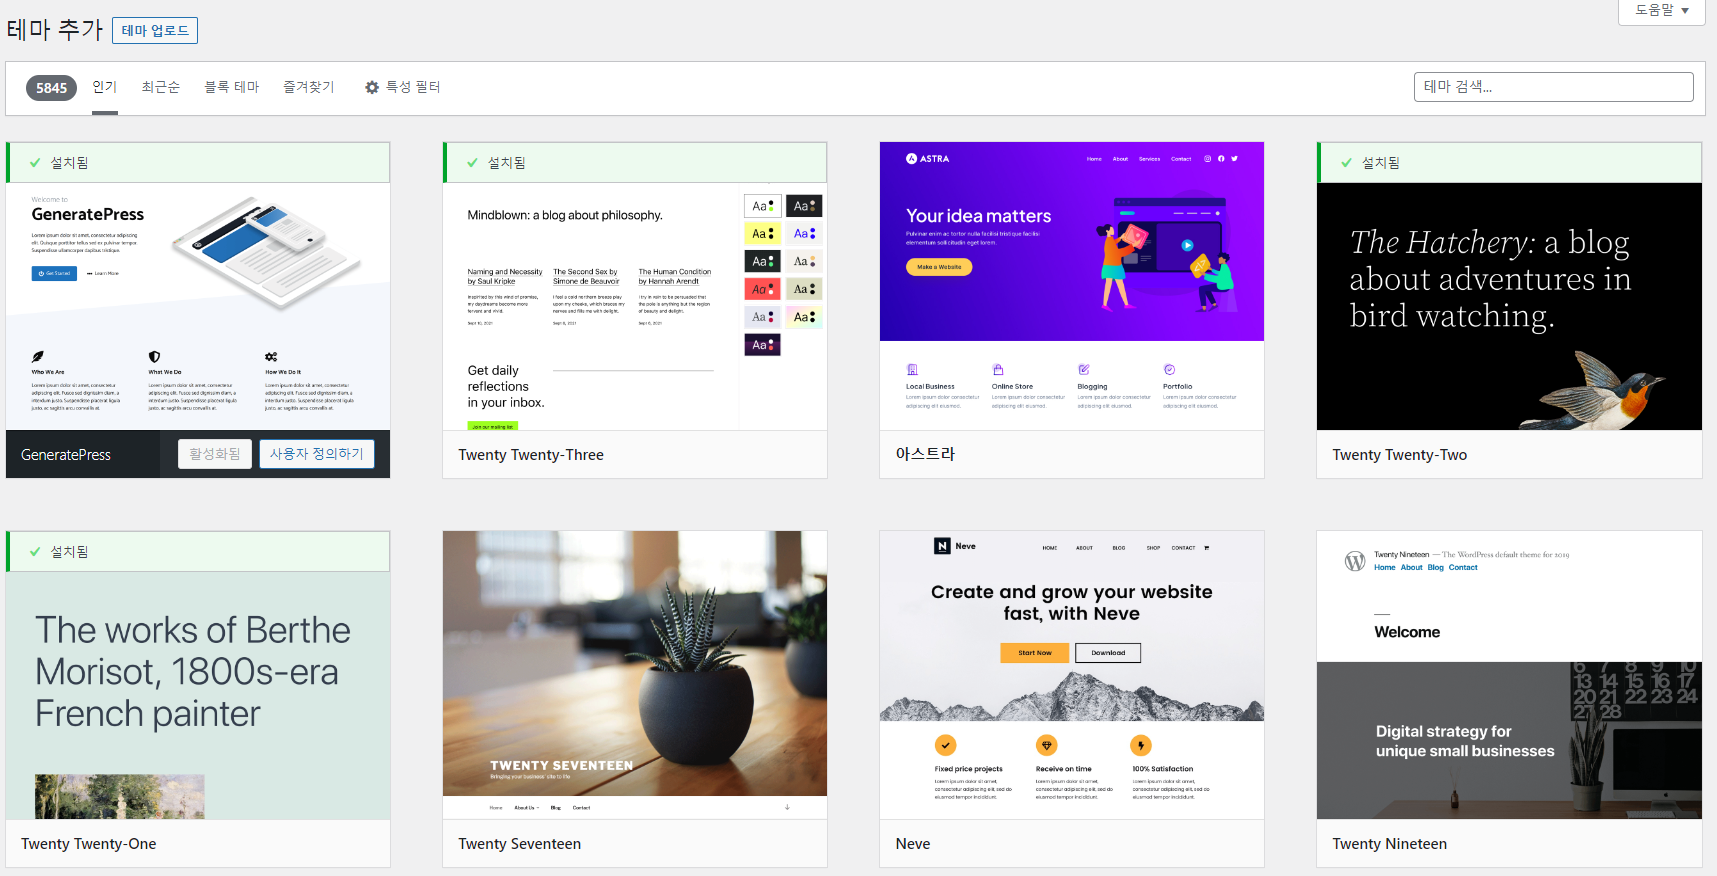Screen dimensions: 1717x876
Task: Click the WordPress logo in Twenty Nineteen preview
Action: (1354, 561)
